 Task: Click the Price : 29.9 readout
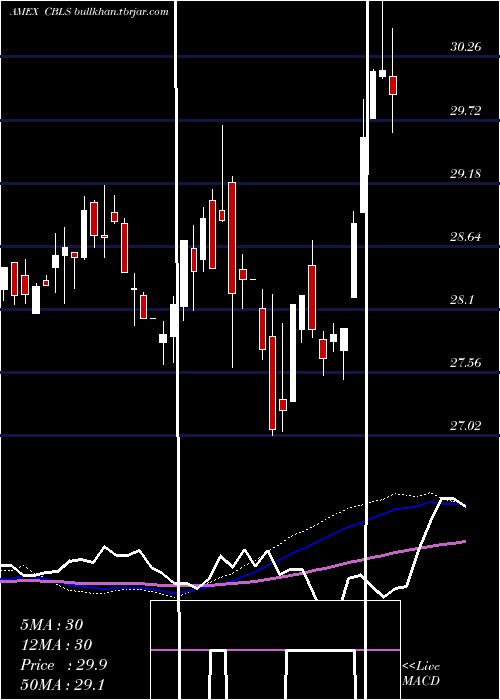pyautogui.click(x=64, y=665)
